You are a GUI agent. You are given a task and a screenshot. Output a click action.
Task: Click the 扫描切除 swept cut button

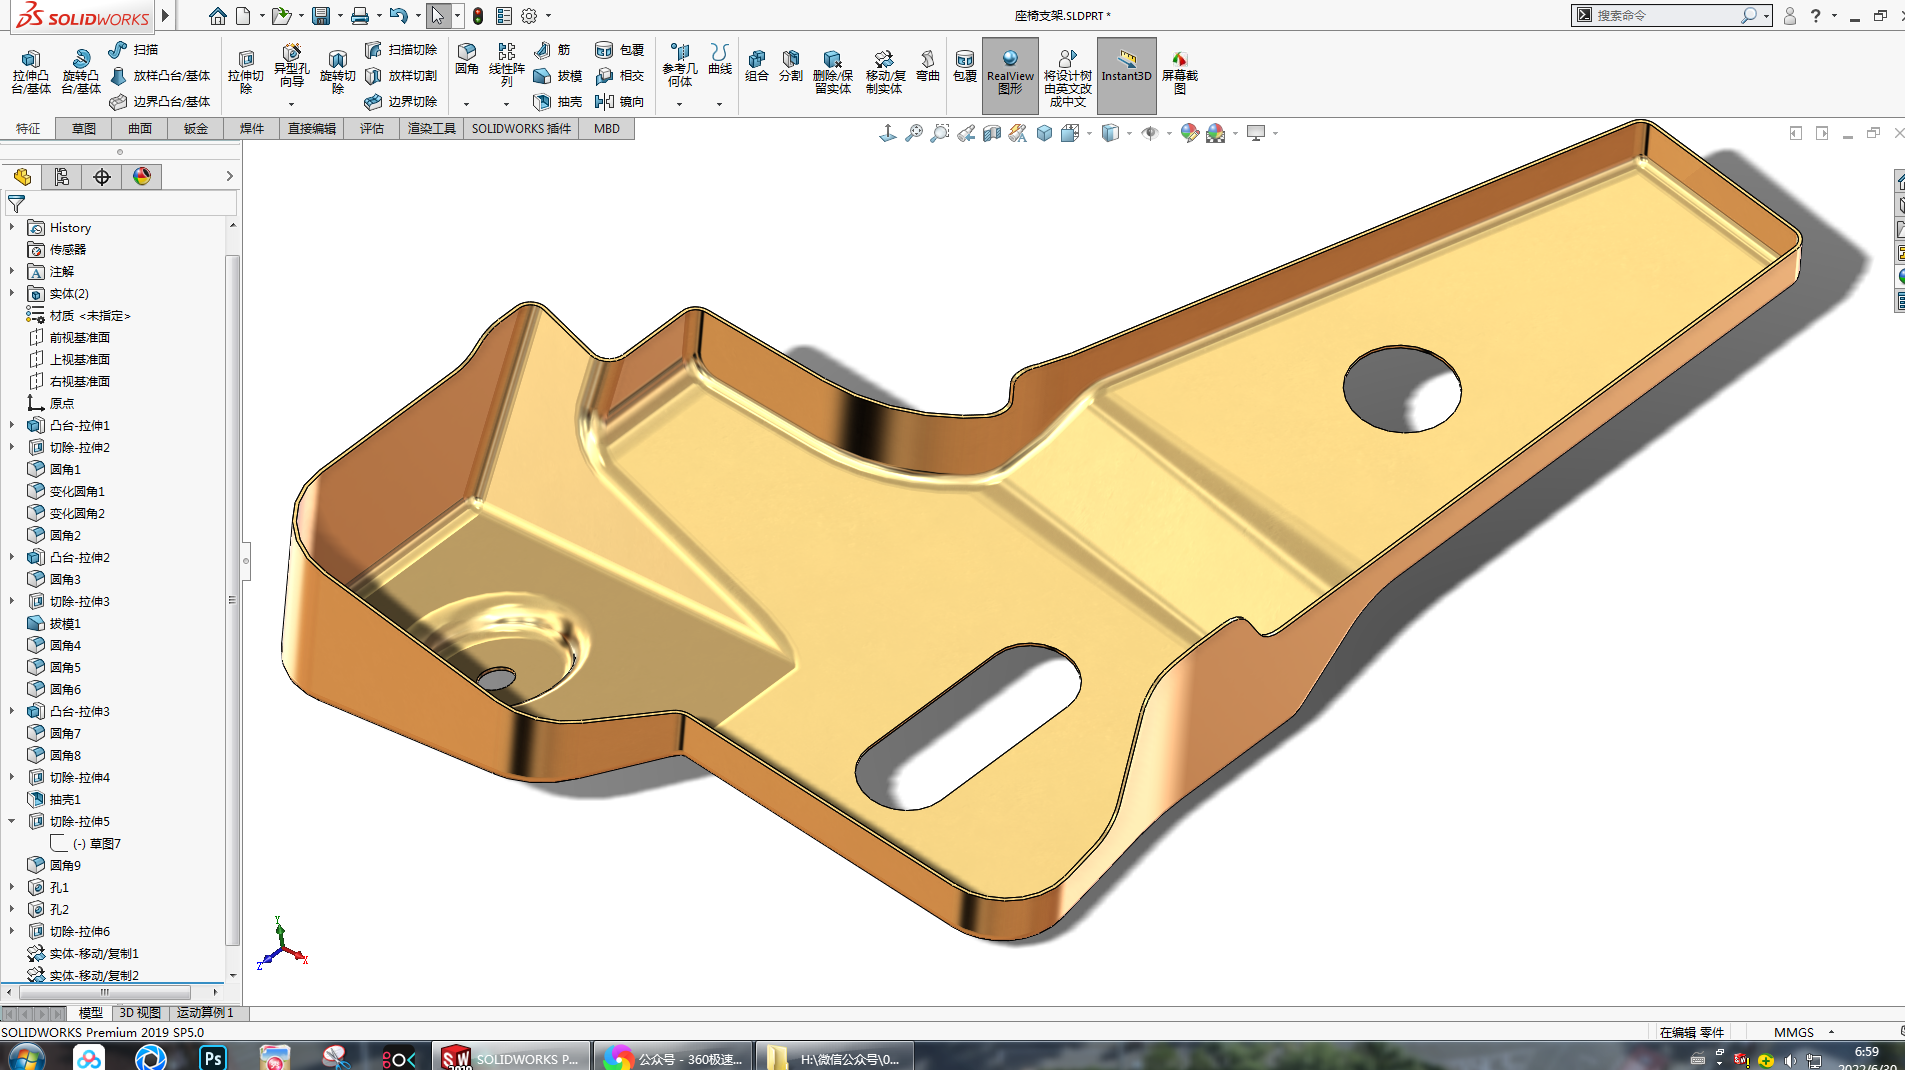(401, 50)
